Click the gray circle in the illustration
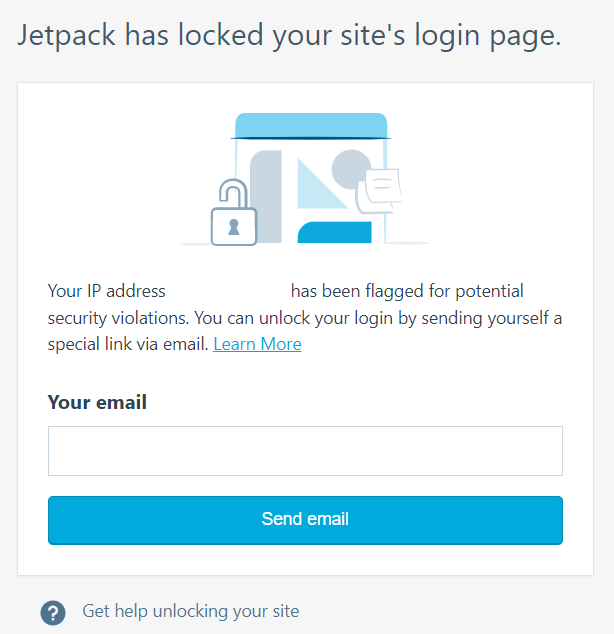 click(x=350, y=168)
